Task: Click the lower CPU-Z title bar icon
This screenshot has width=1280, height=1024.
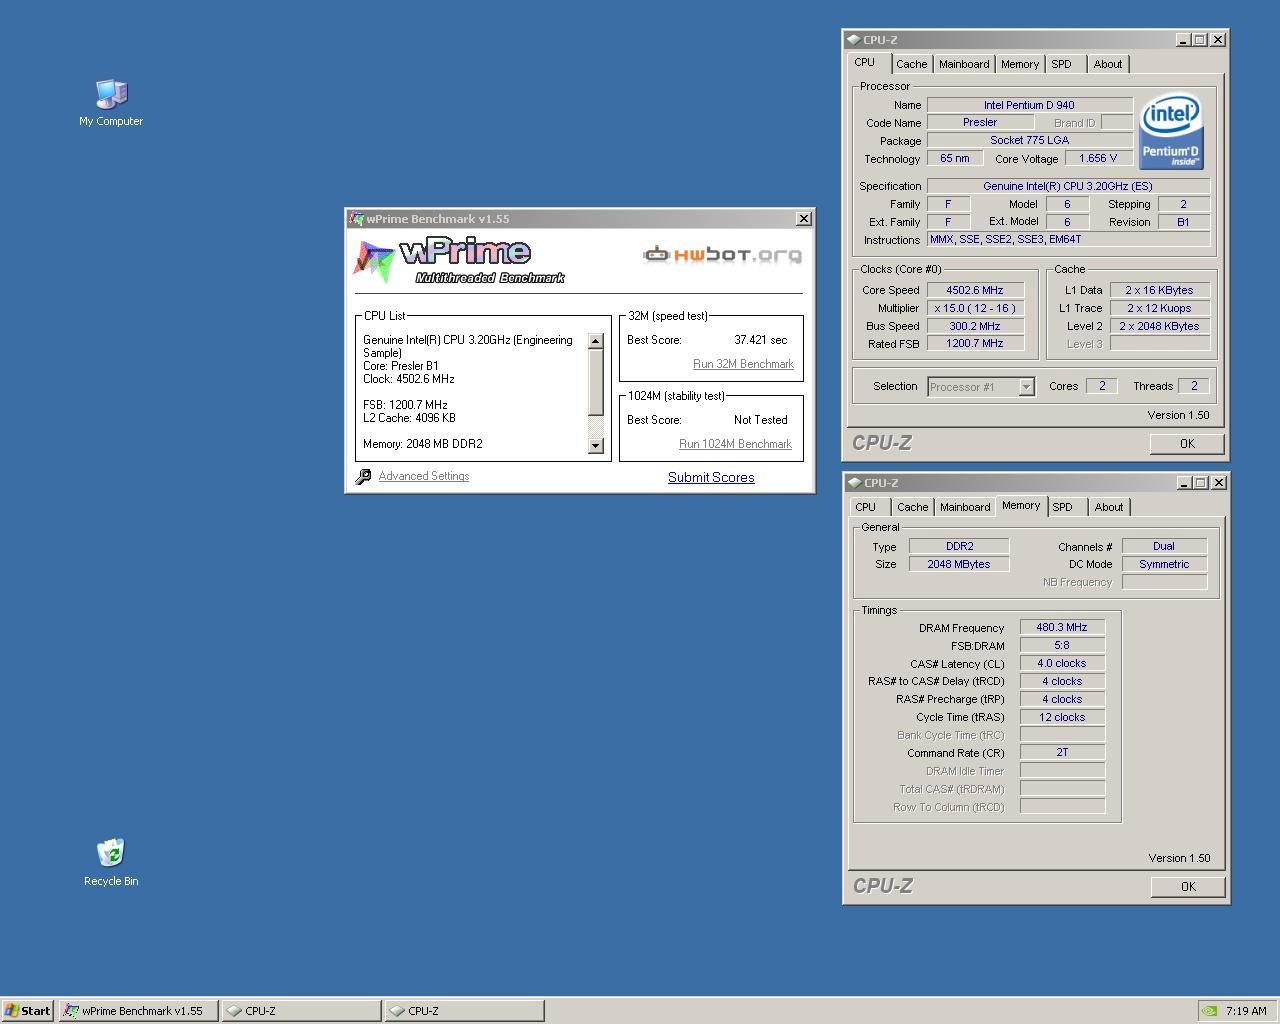Action: (853, 483)
